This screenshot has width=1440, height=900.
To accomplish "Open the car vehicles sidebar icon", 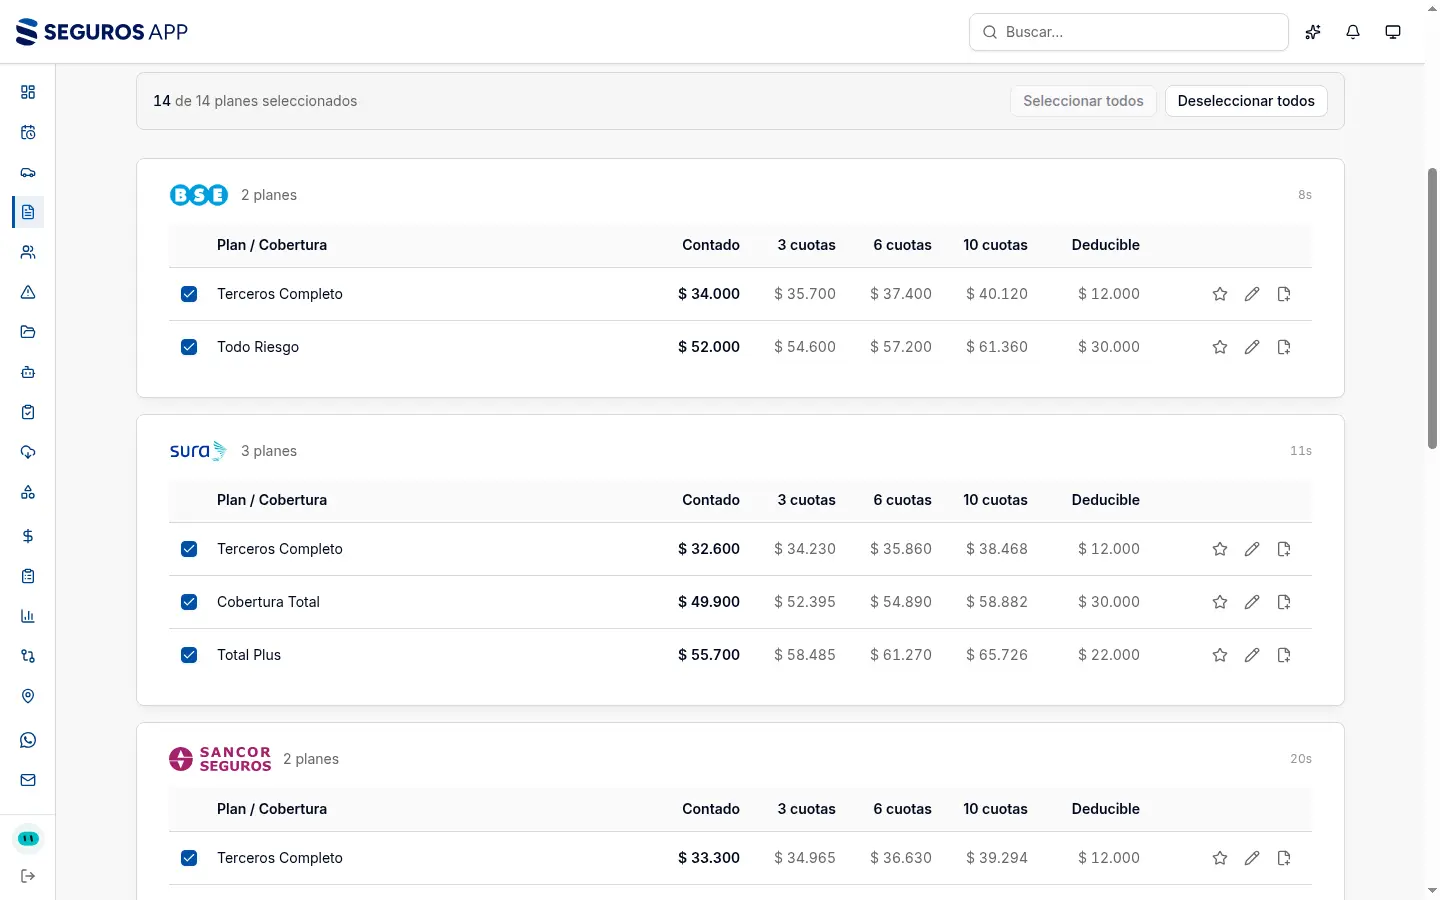I will [28, 172].
